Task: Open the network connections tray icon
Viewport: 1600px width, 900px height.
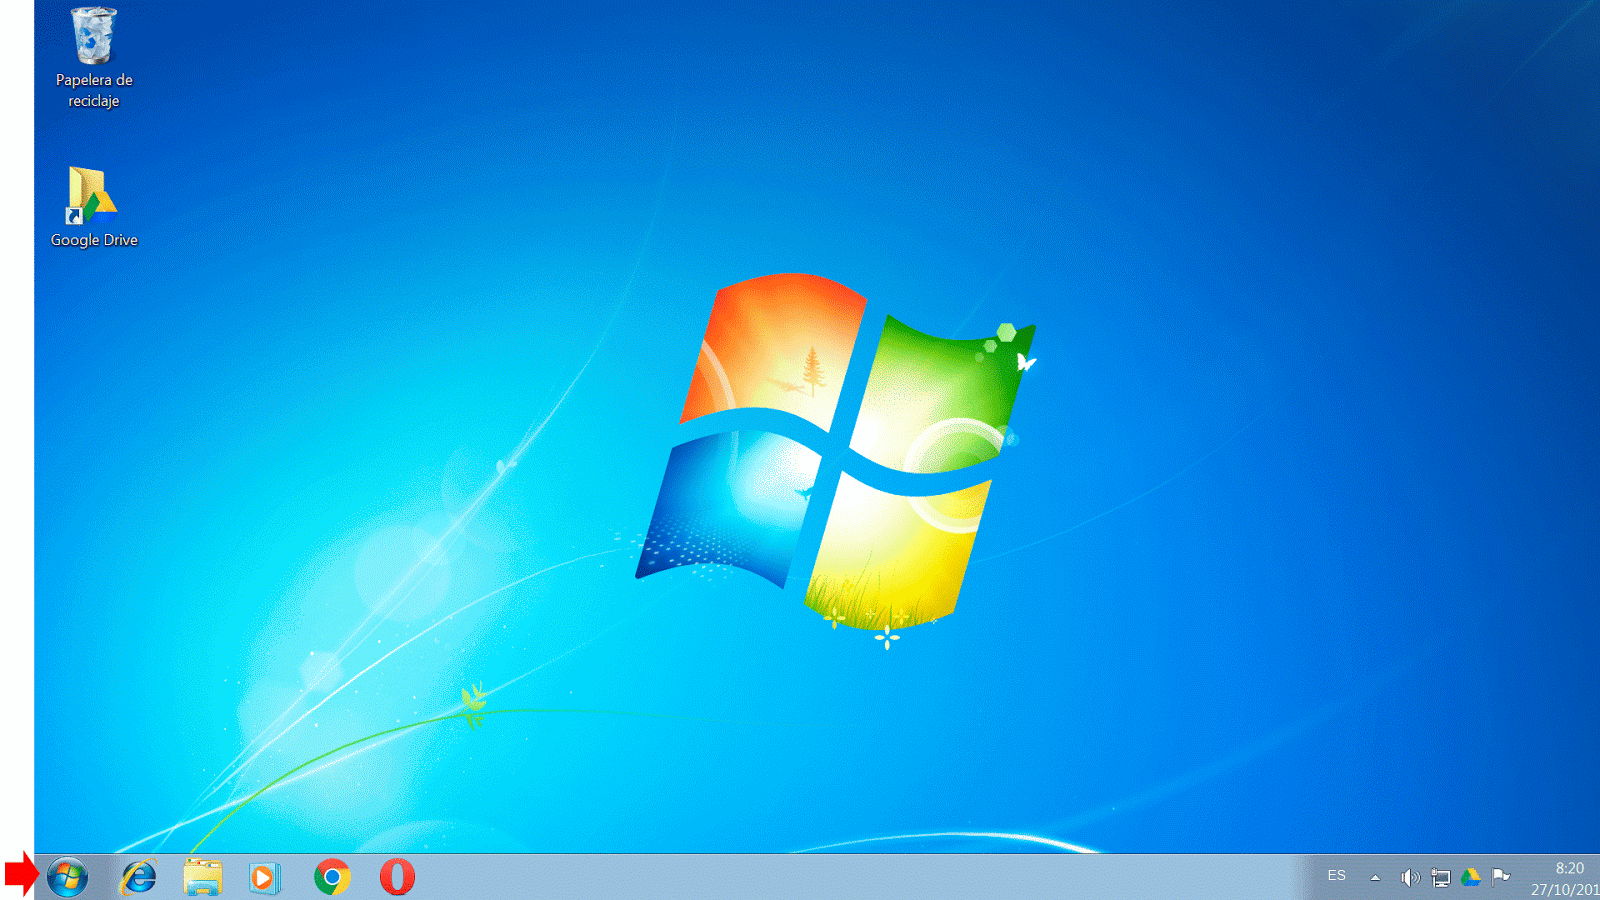Action: click(x=1442, y=877)
